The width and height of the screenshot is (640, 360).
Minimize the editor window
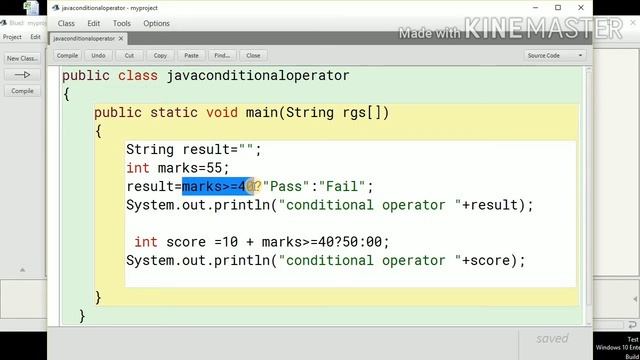pos(536,8)
